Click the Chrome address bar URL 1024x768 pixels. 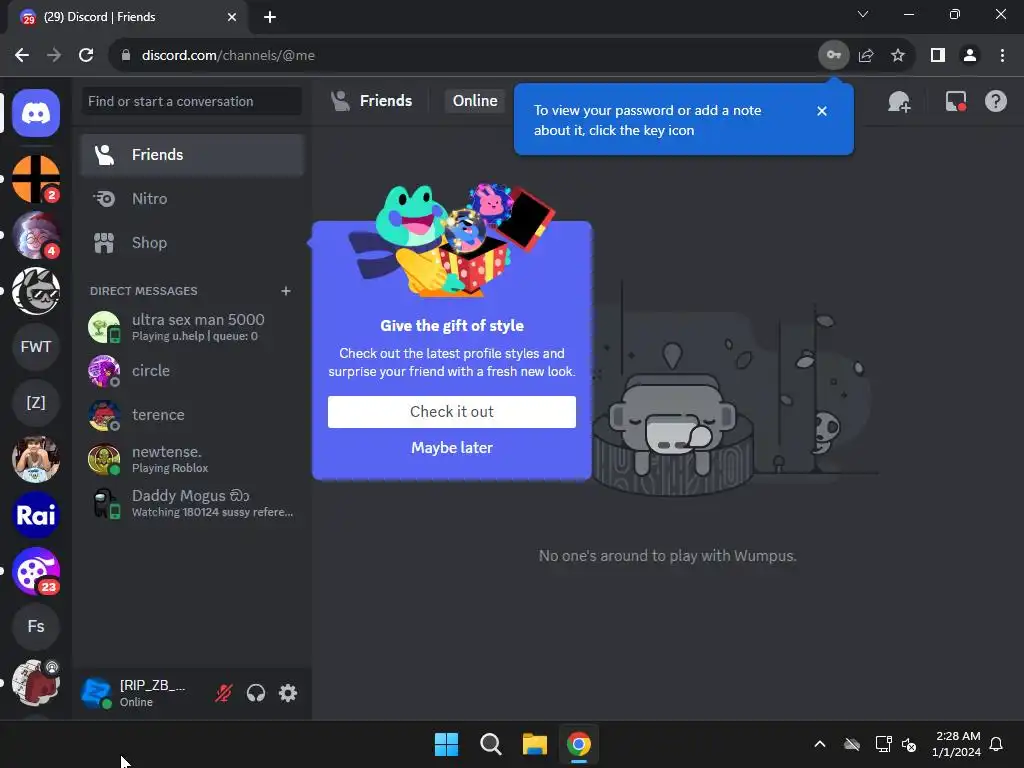click(228, 56)
